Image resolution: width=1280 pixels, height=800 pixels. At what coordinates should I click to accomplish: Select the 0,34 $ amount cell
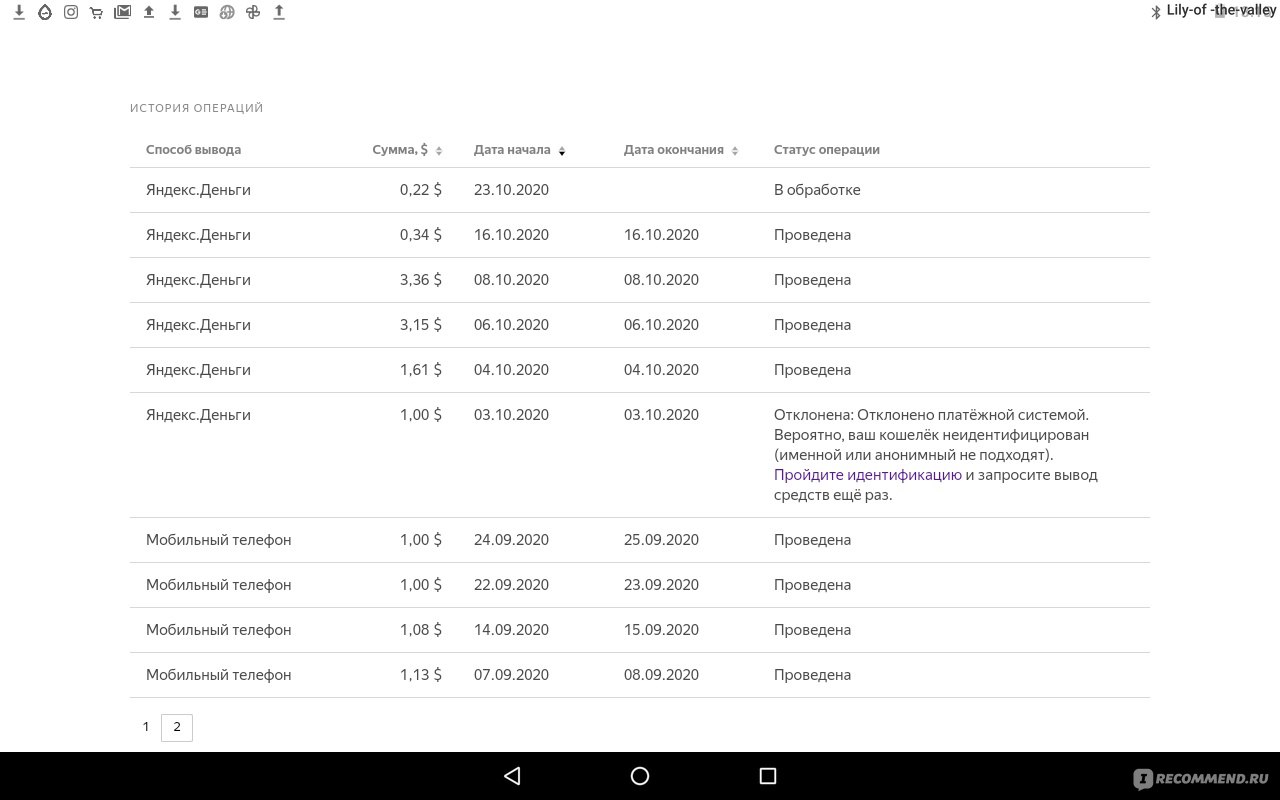tap(421, 235)
